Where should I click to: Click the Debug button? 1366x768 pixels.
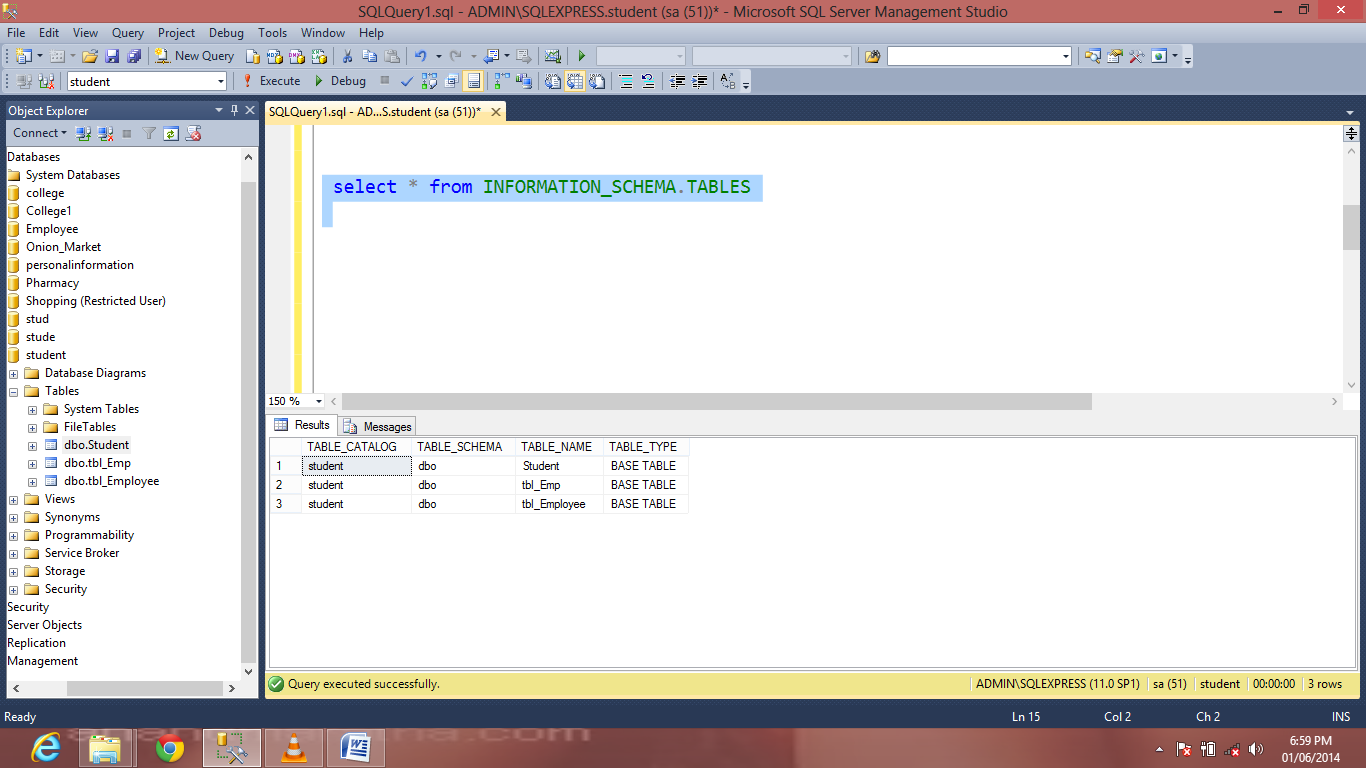click(x=340, y=81)
